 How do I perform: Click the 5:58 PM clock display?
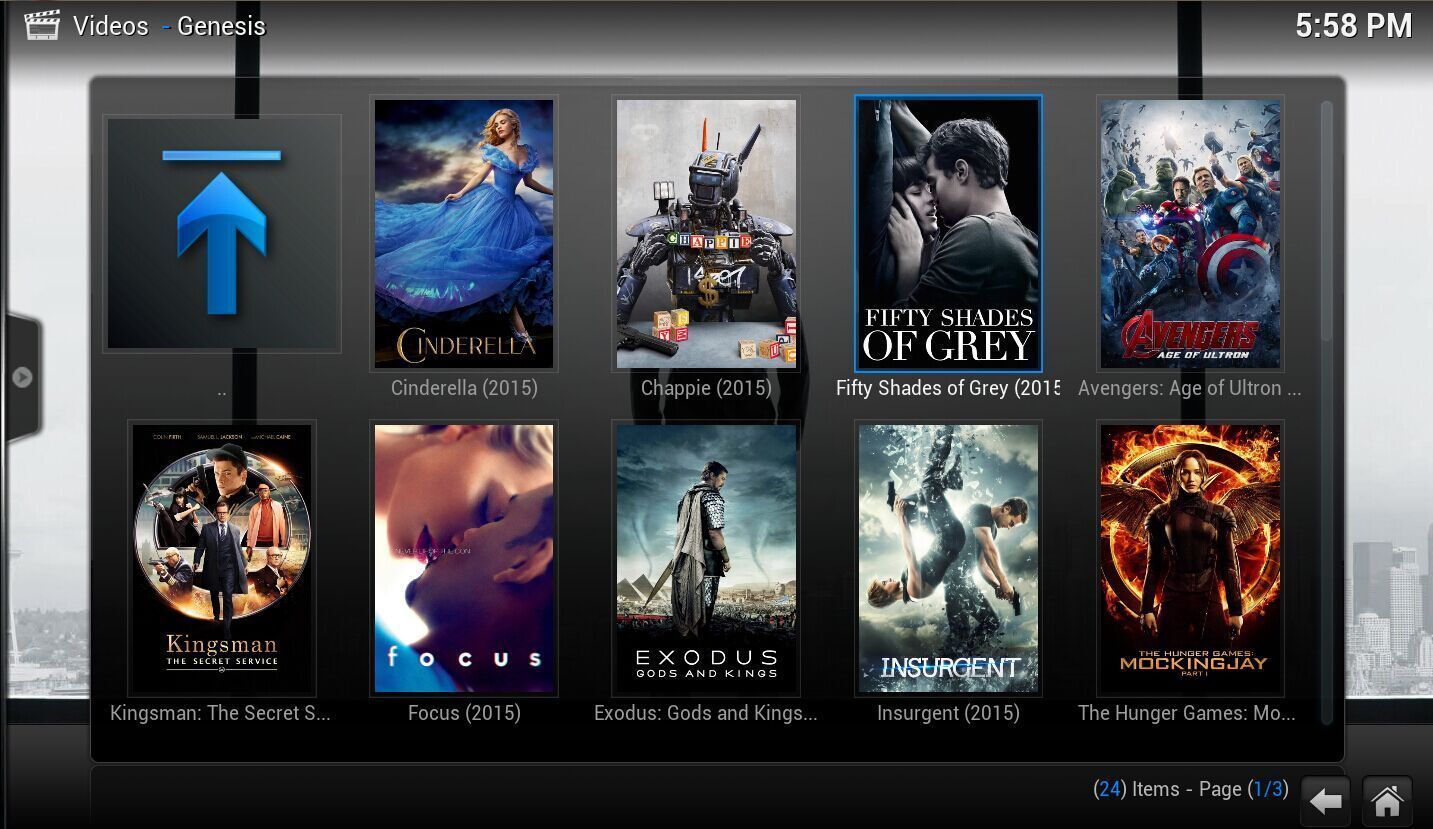(x=1353, y=26)
